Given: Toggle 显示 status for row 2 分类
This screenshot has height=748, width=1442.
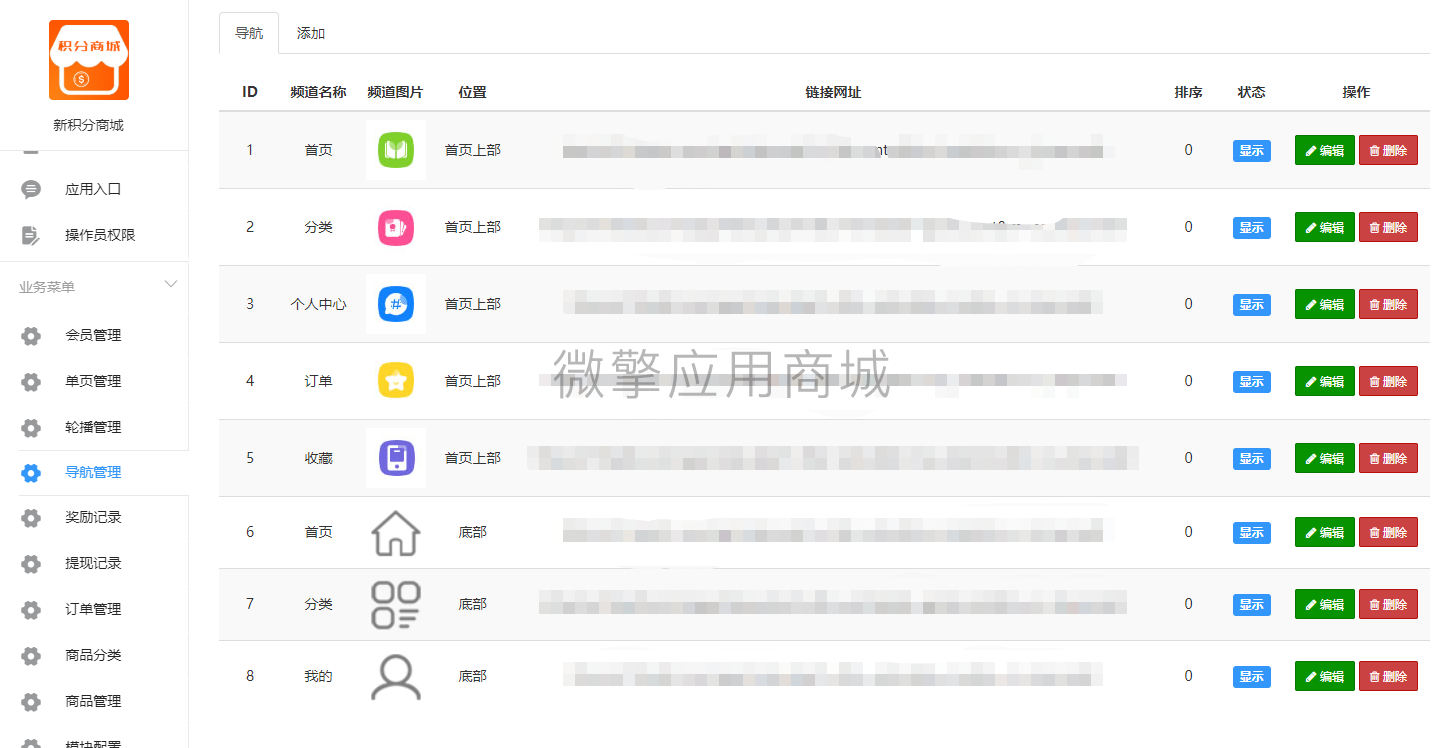Looking at the screenshot, I should [x=1251, y=228].
